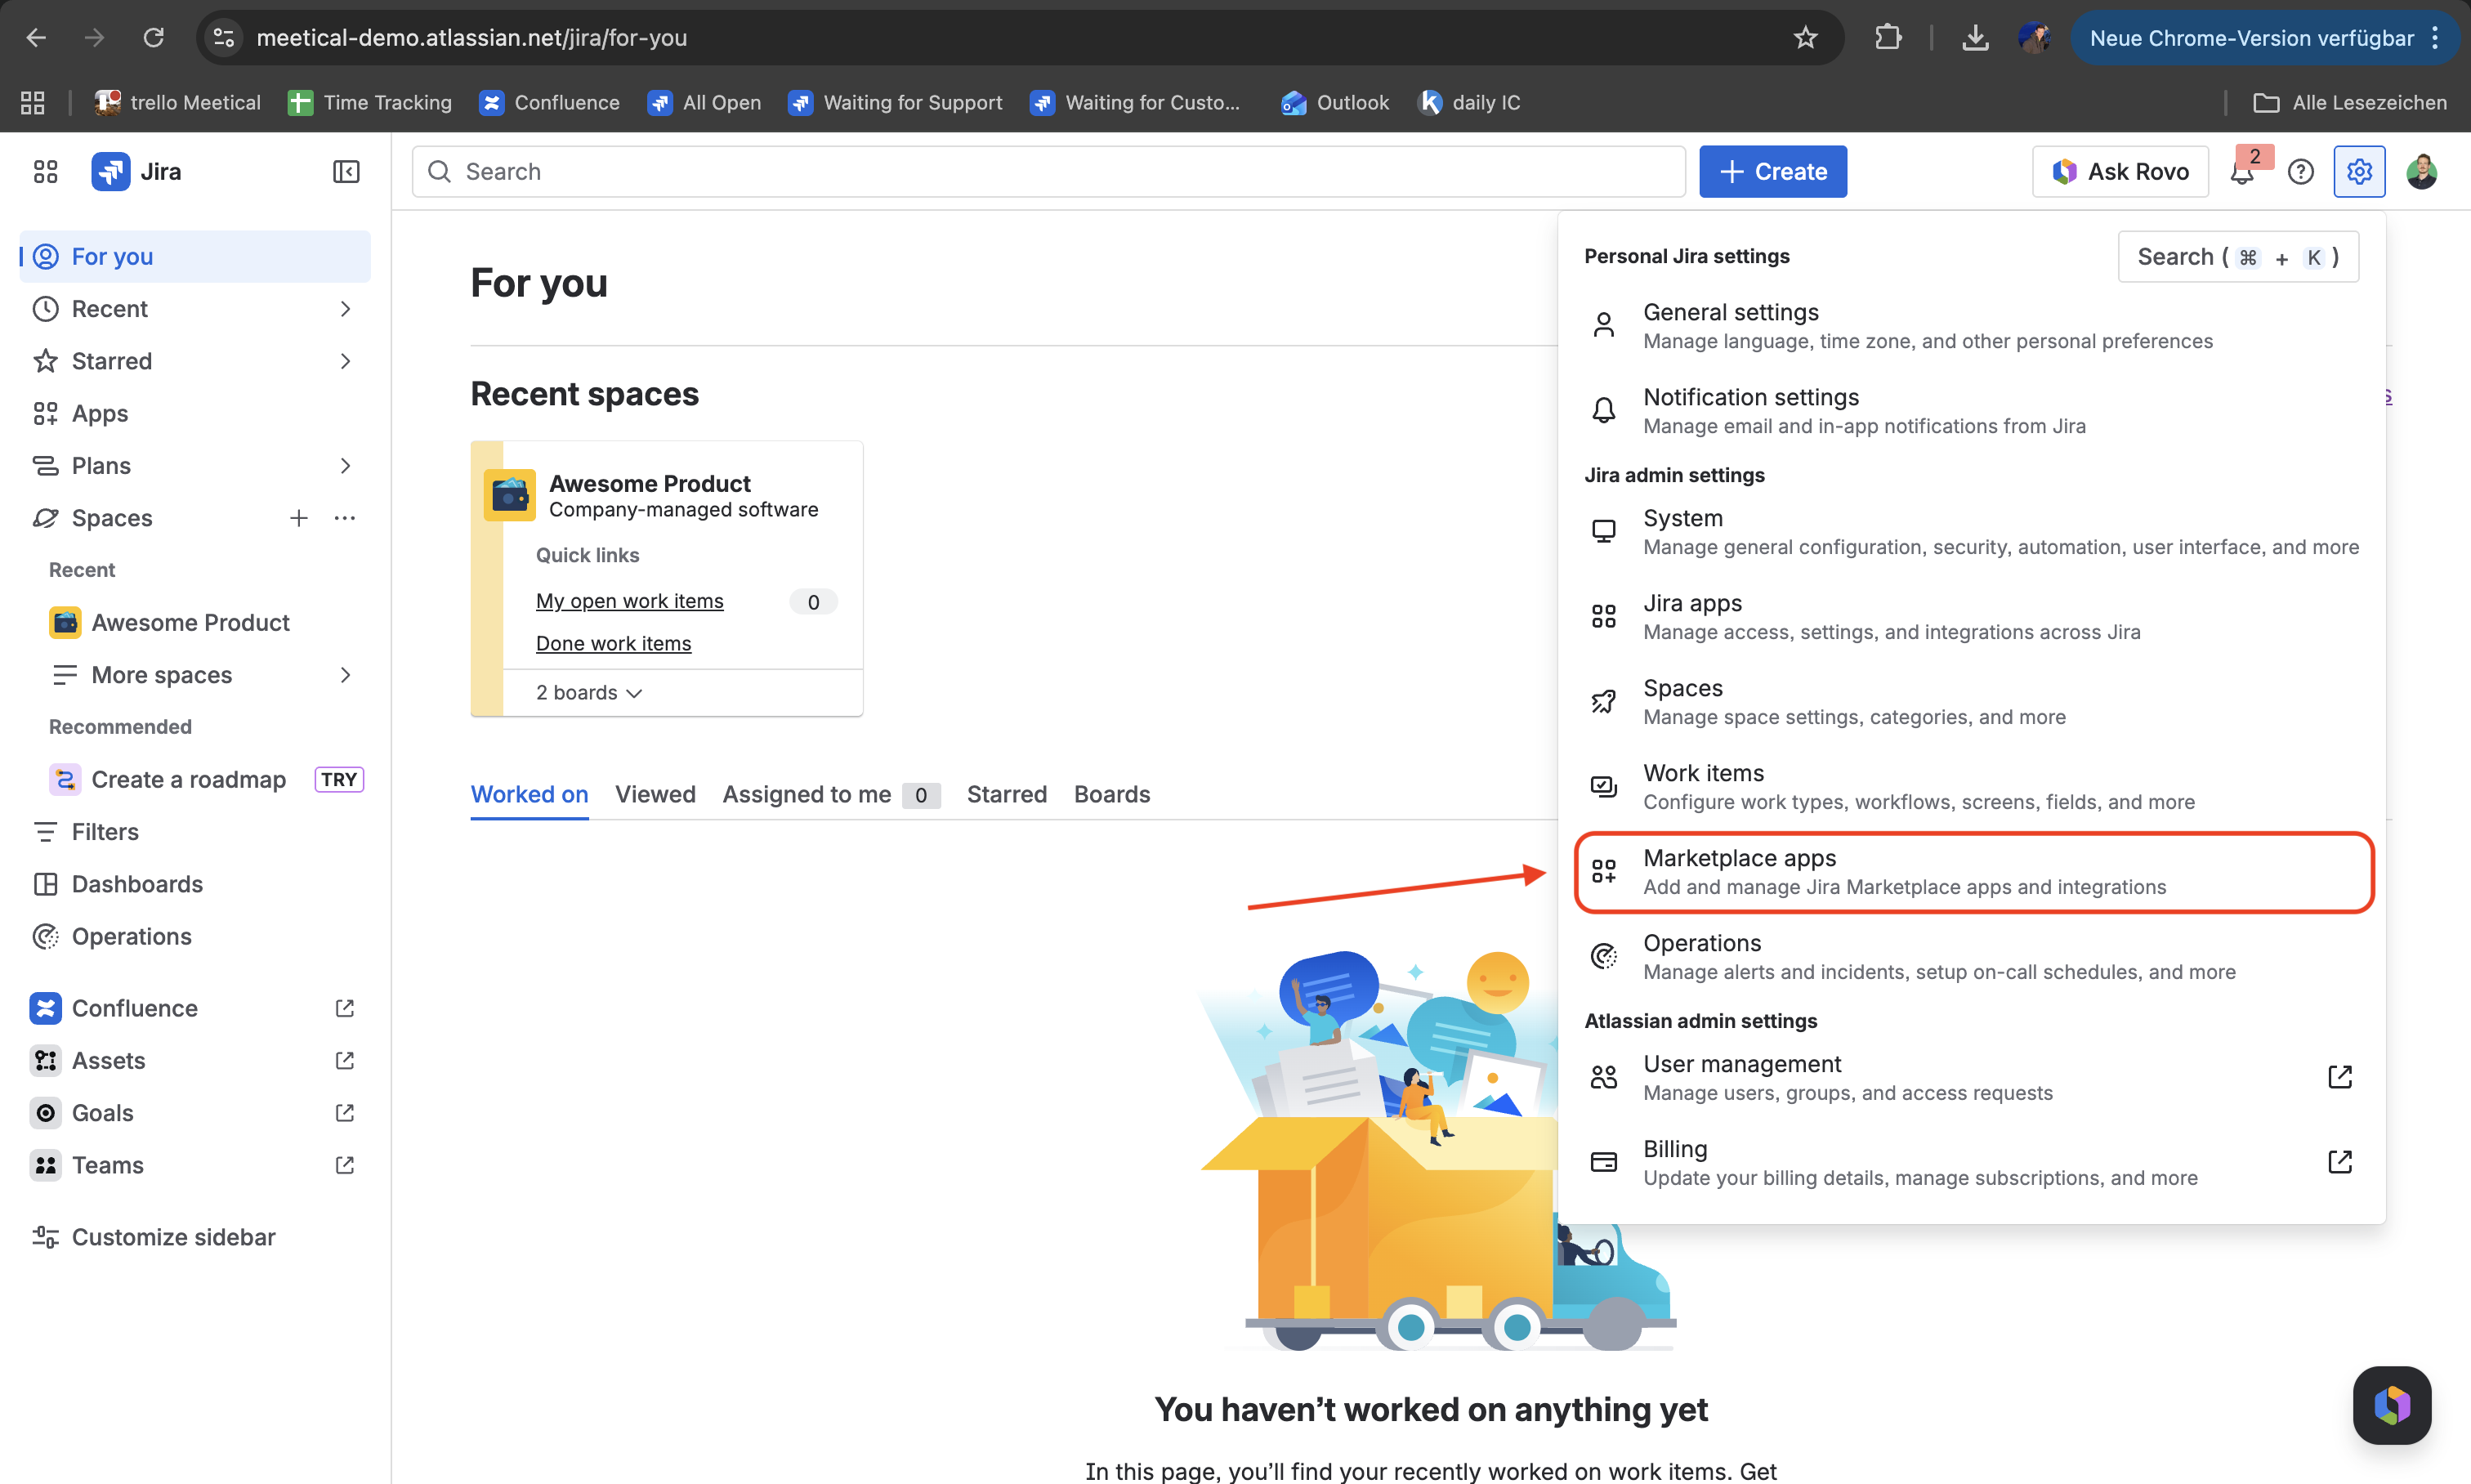Click the Awesome Product space card icon

point(510,495)
